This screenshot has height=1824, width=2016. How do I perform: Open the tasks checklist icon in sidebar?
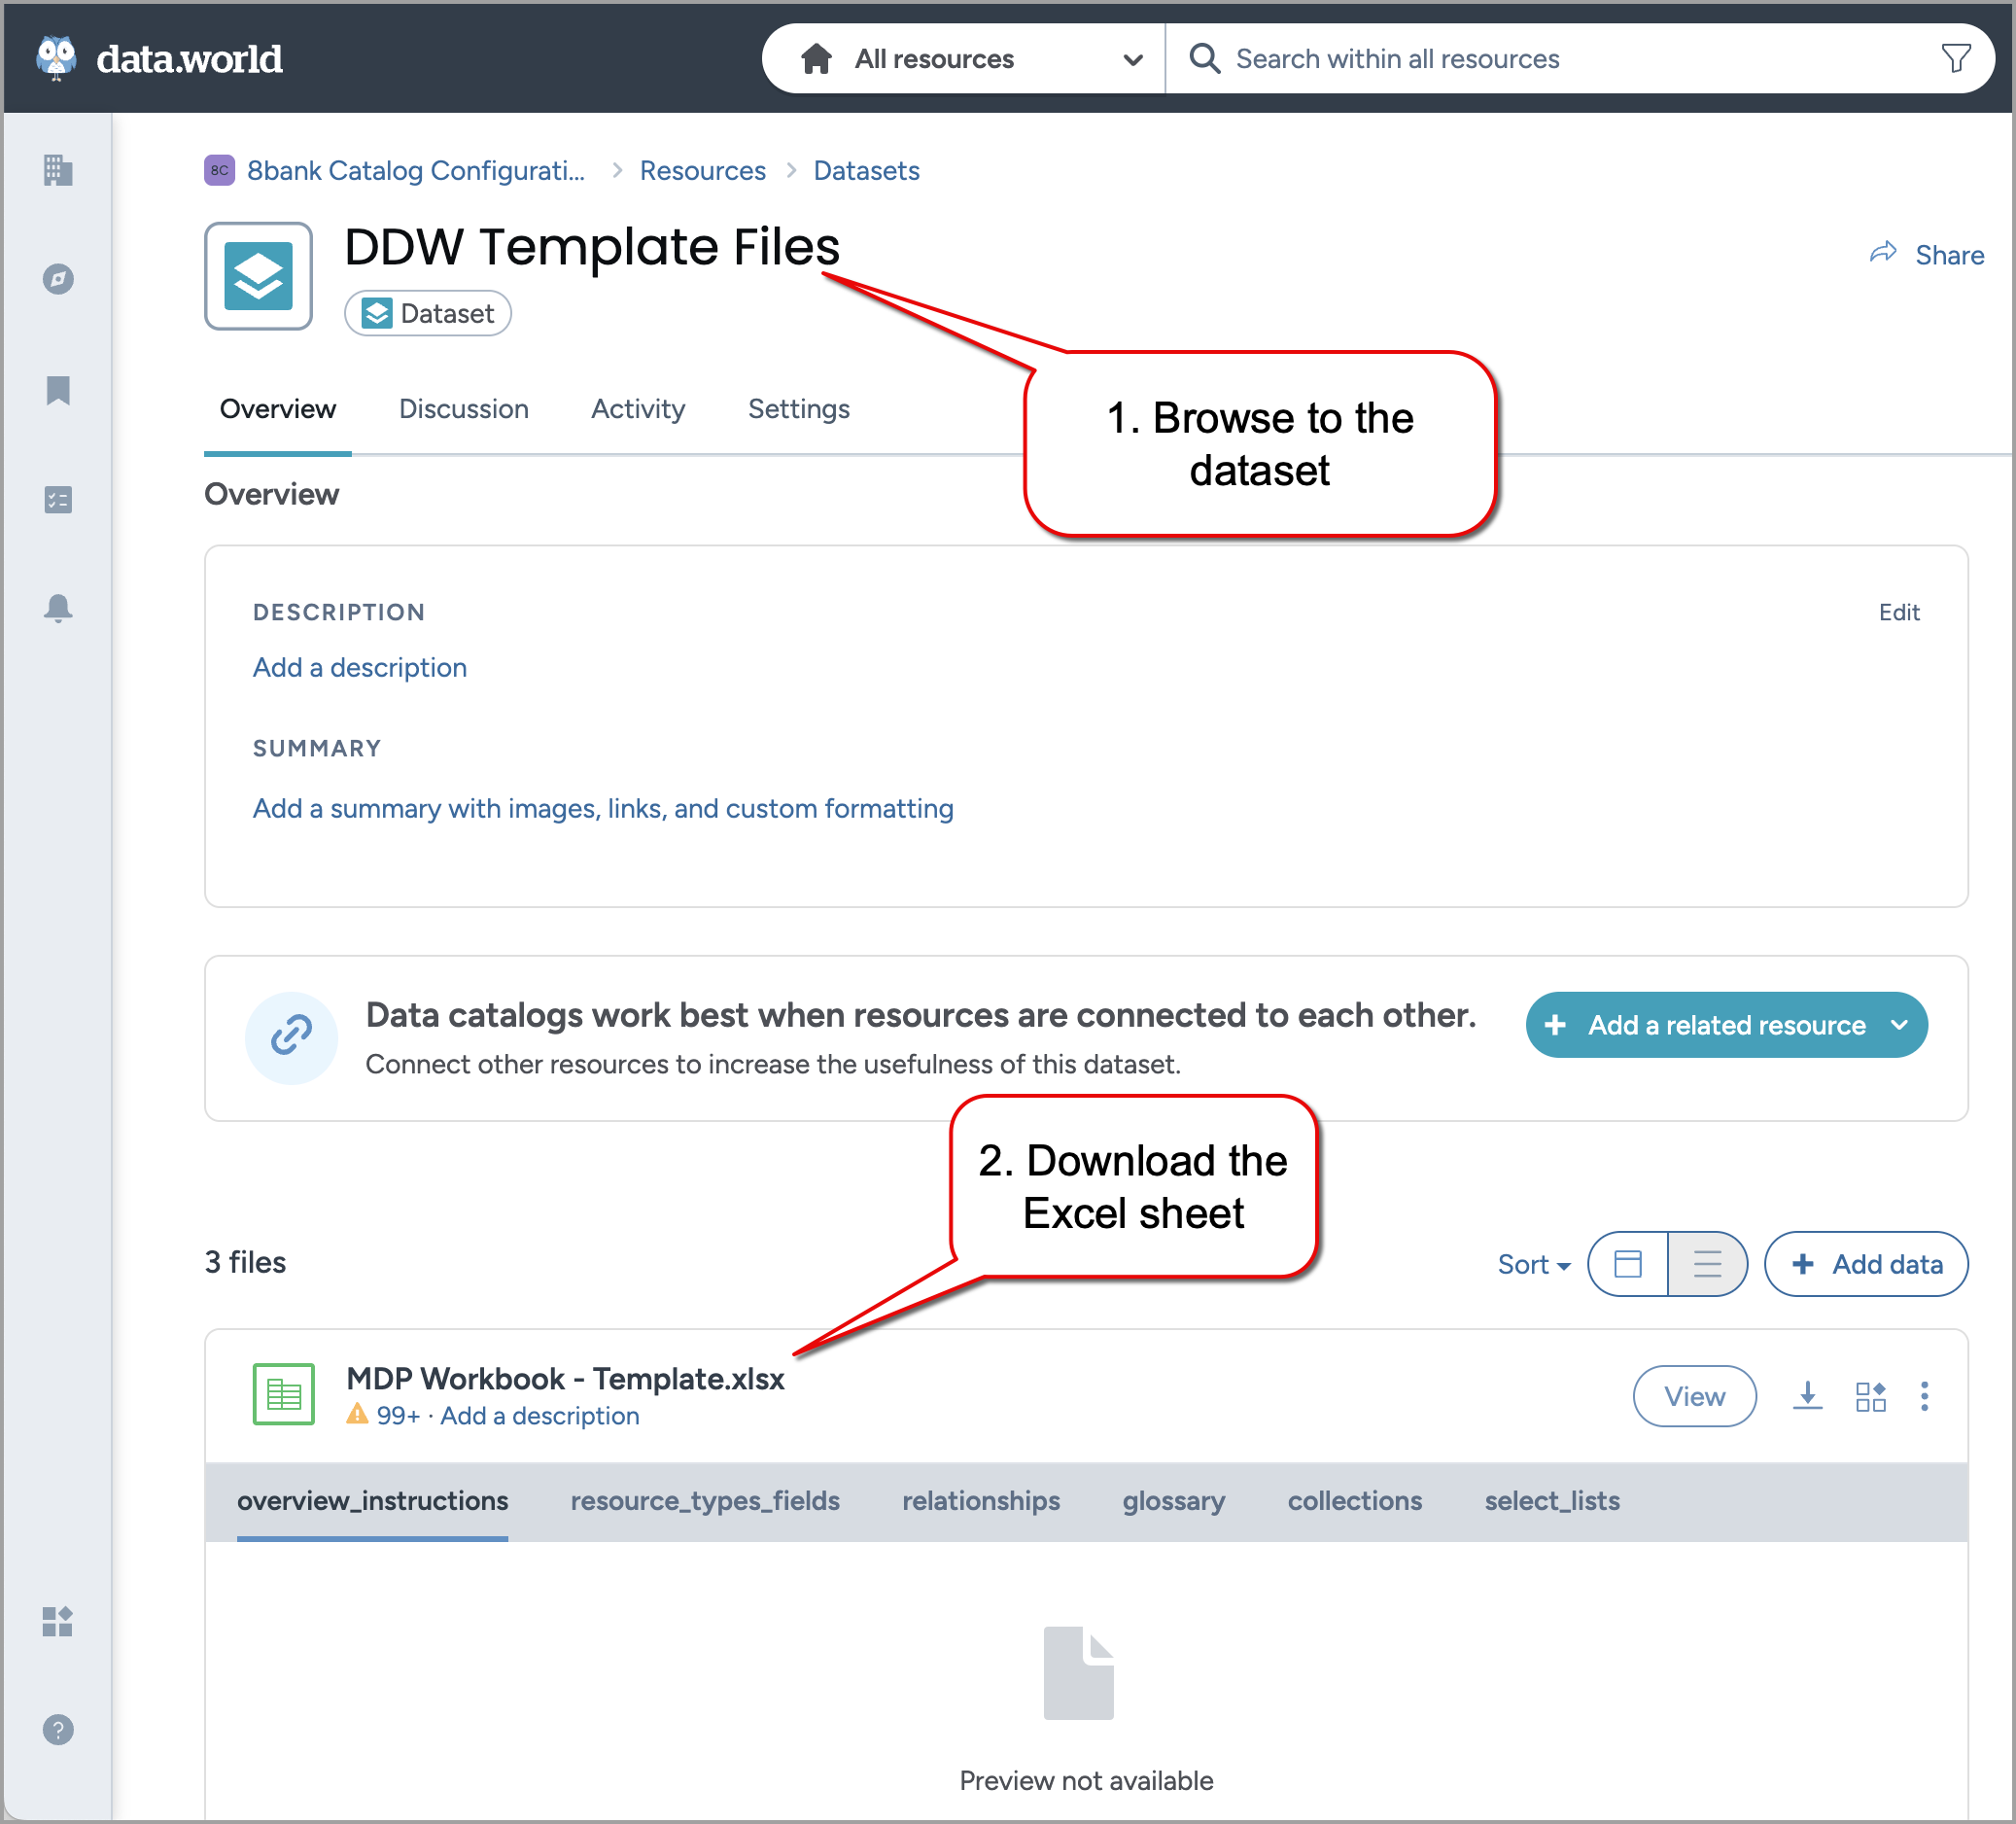(58, 499)
